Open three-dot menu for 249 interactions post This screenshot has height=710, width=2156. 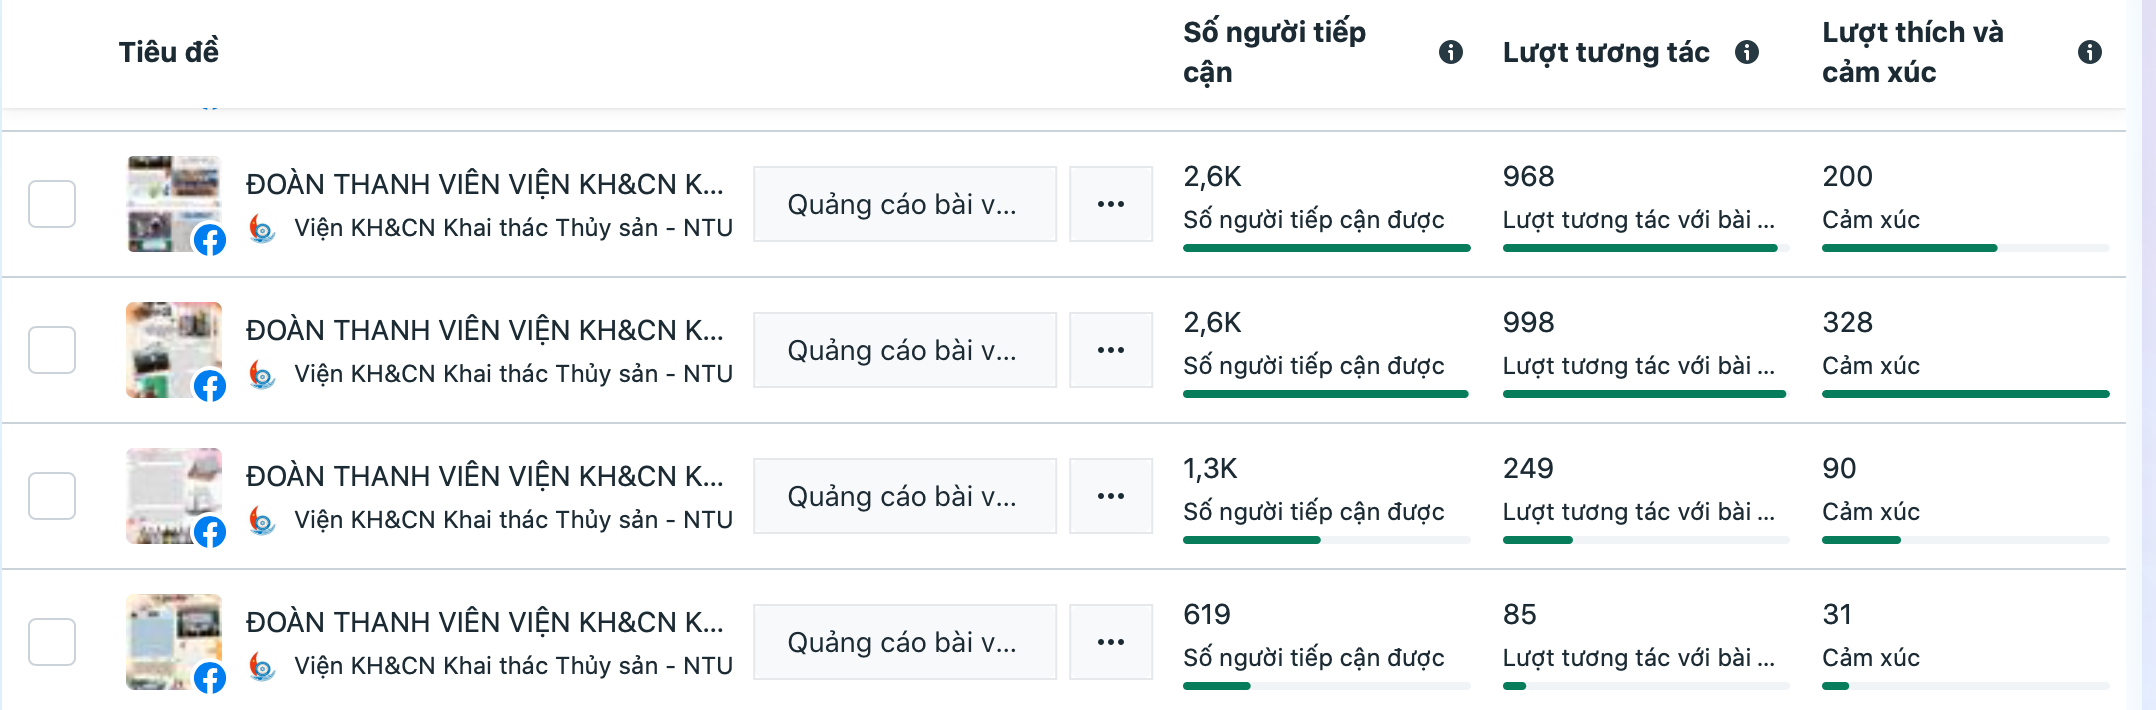(x=1110, y=496)
